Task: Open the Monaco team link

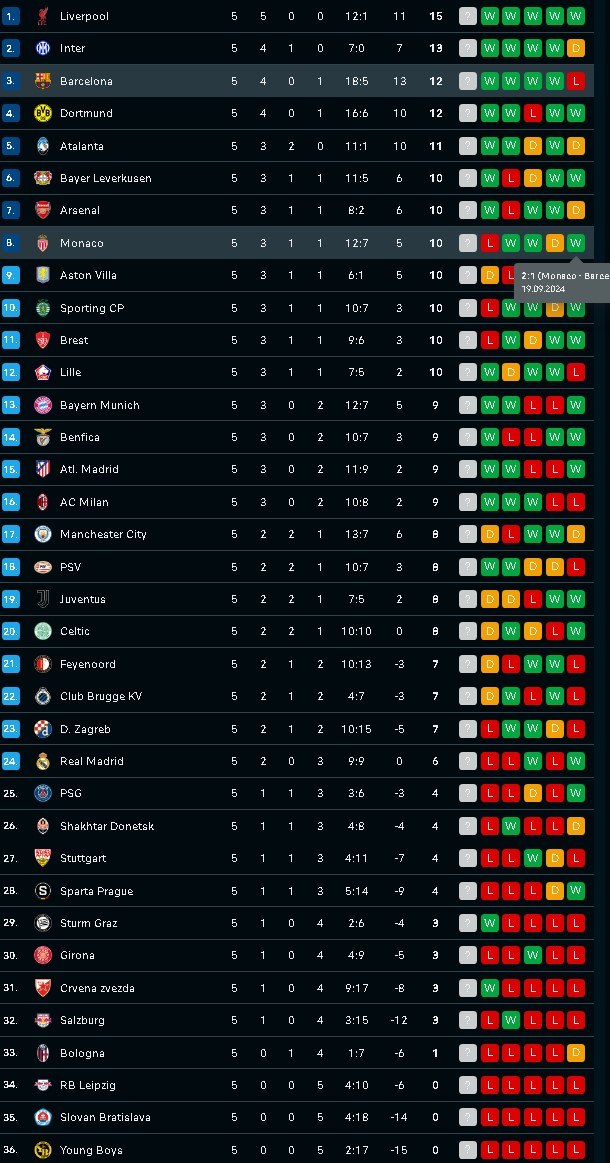Action: [82, 243]
